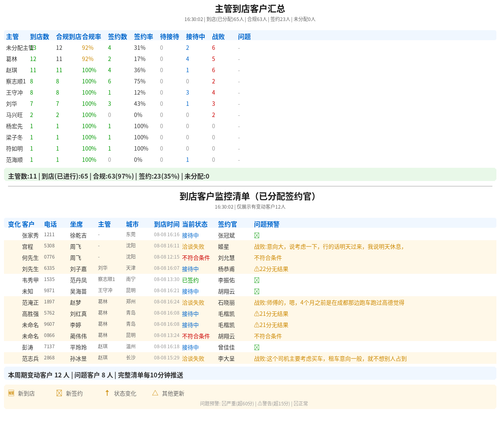Click green status icon in phone 9871 row

257,291
